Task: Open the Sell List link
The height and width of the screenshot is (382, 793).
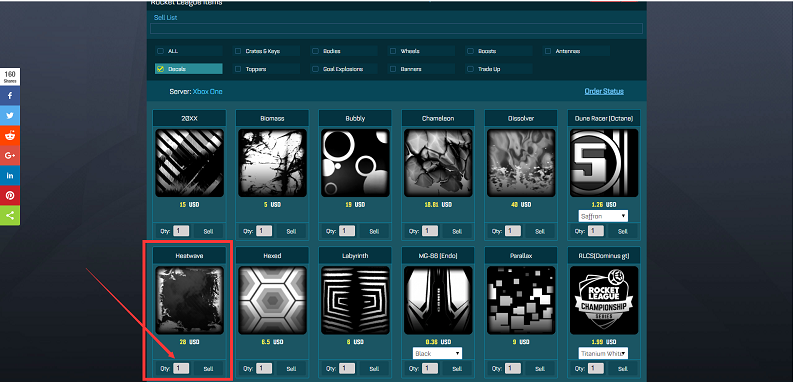Action: 165,18
